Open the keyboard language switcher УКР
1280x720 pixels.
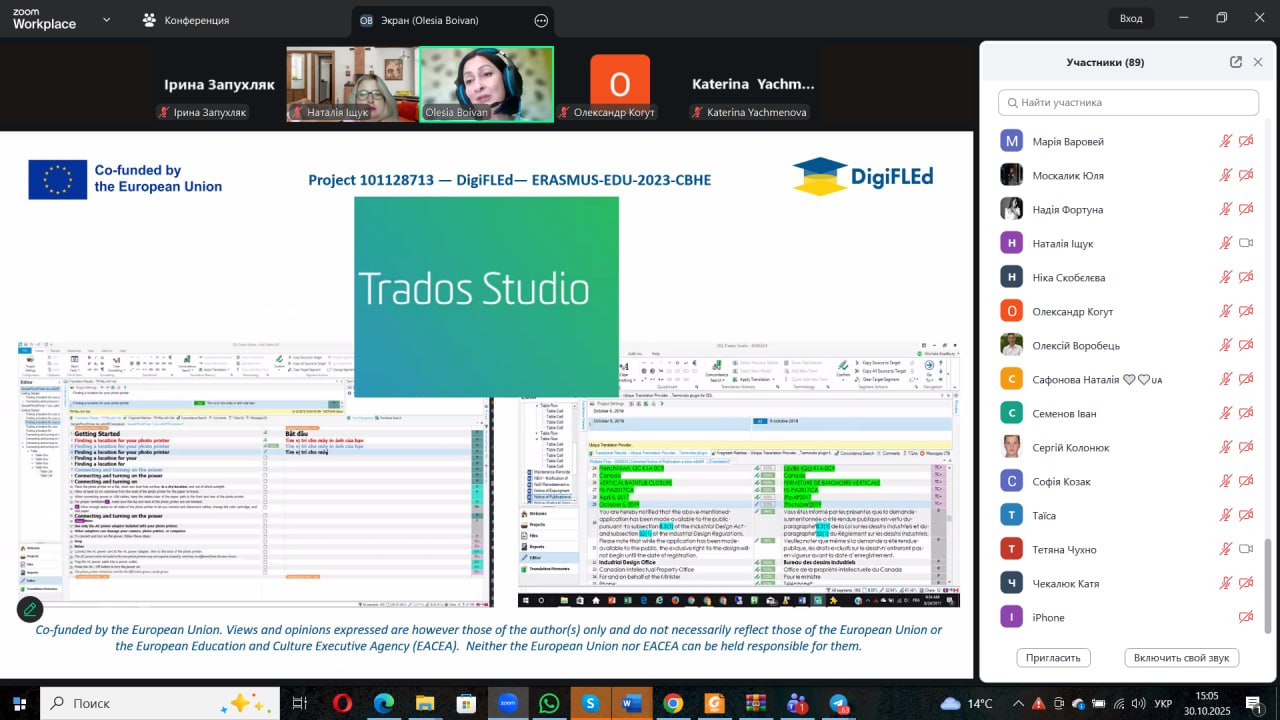click(1163, 703)
